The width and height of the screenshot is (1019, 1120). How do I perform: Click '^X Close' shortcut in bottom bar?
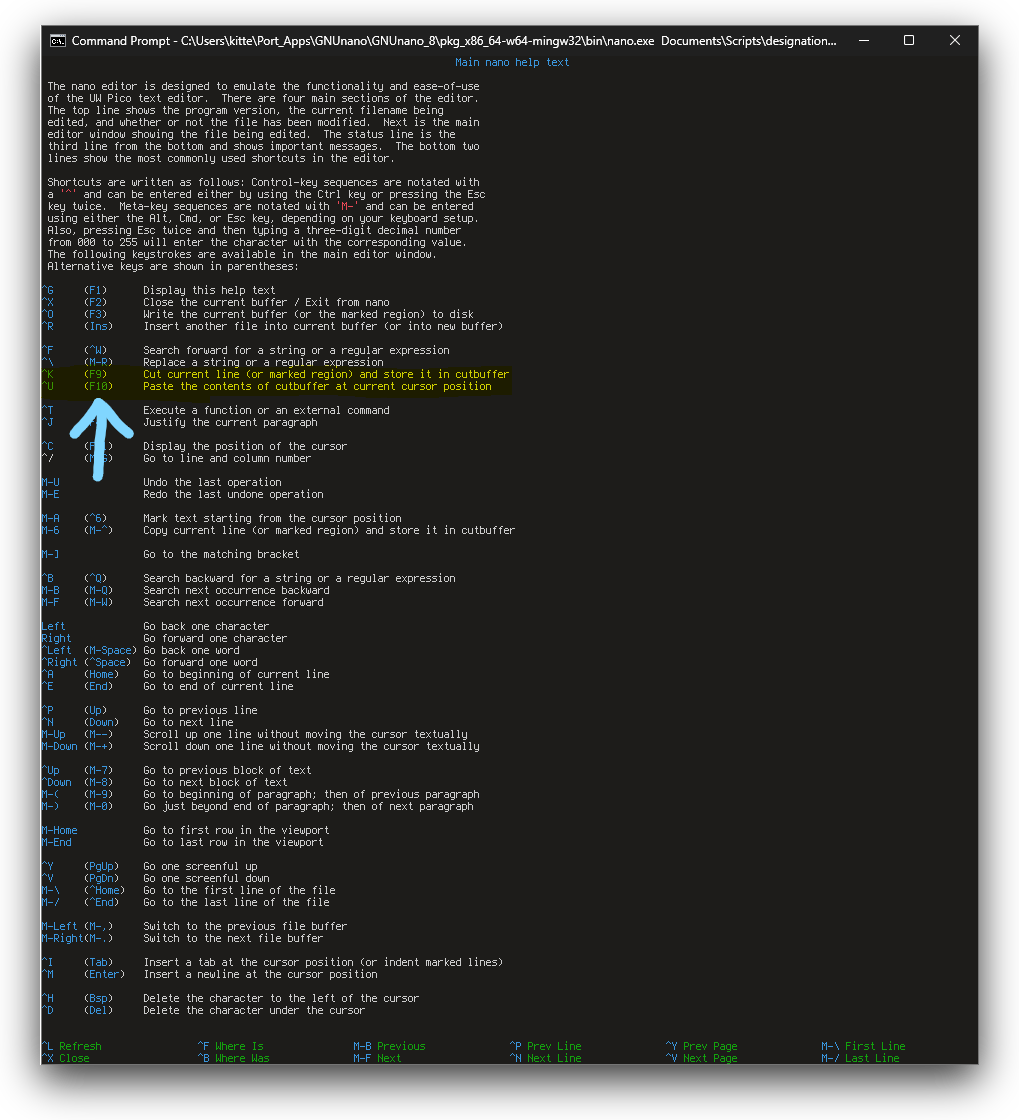click(x=66, y=1058)
